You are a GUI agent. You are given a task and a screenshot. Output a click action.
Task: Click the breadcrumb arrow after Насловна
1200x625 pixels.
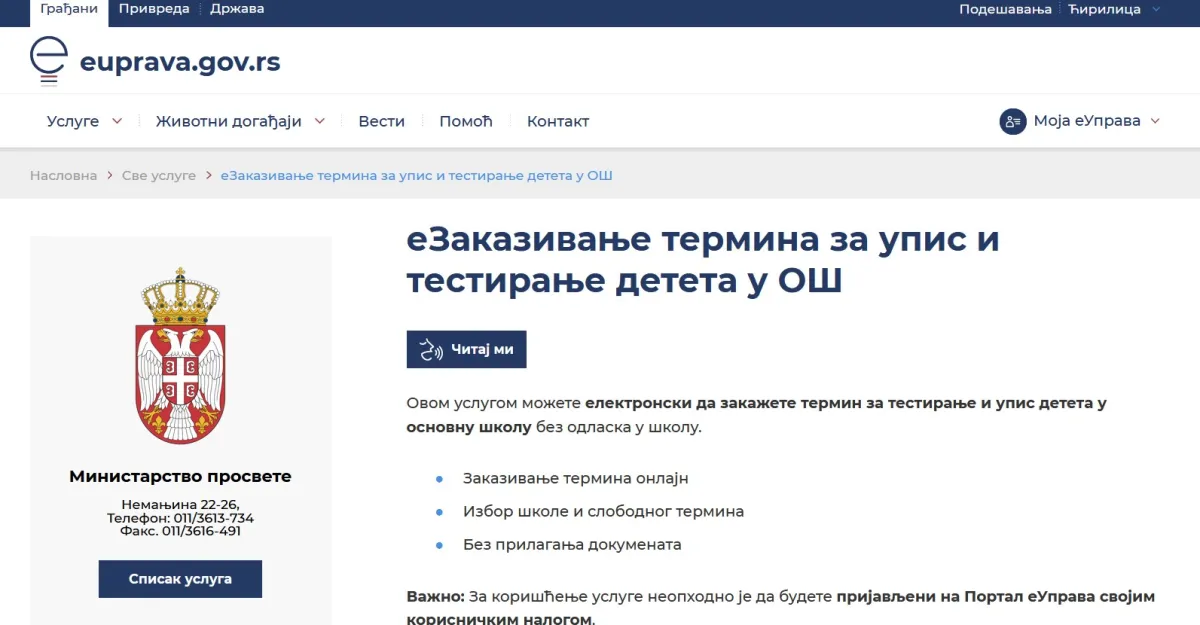110,175
